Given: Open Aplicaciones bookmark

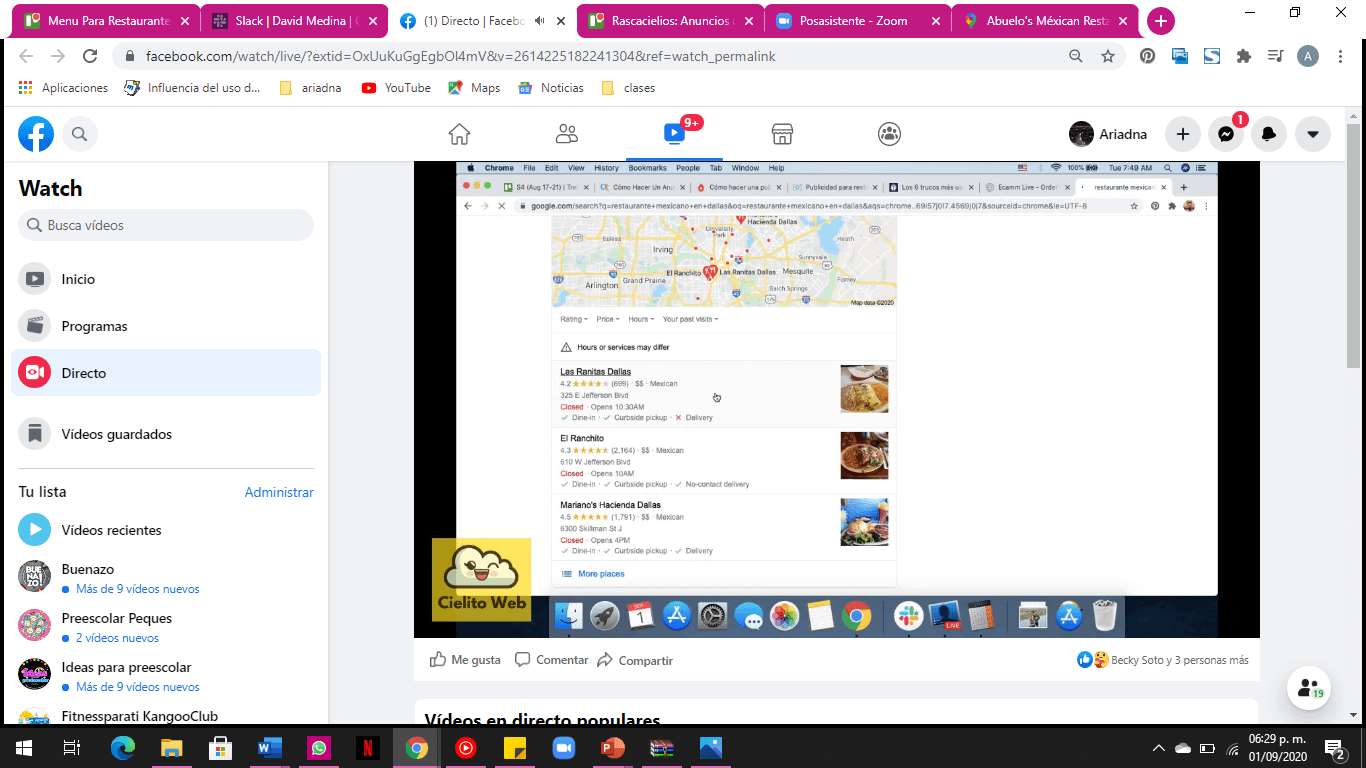Looking at the screenshot, I should (x=64, y=88).
